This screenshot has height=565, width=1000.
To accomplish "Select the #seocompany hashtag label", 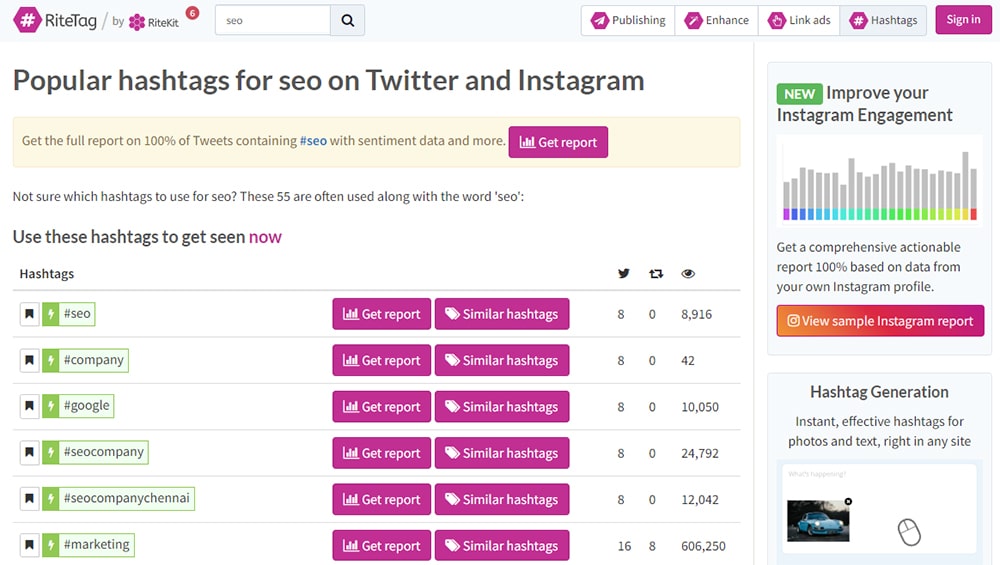I will [104, 453].
